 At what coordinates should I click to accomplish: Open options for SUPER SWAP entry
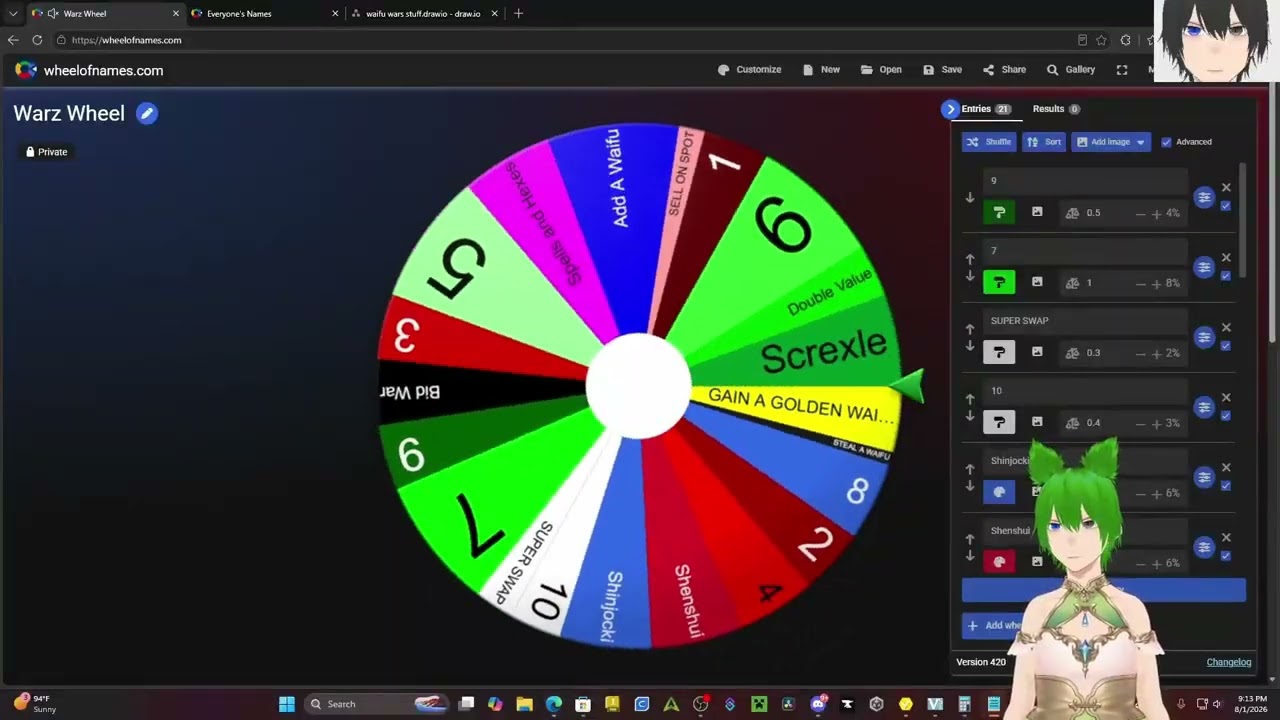1204,337
